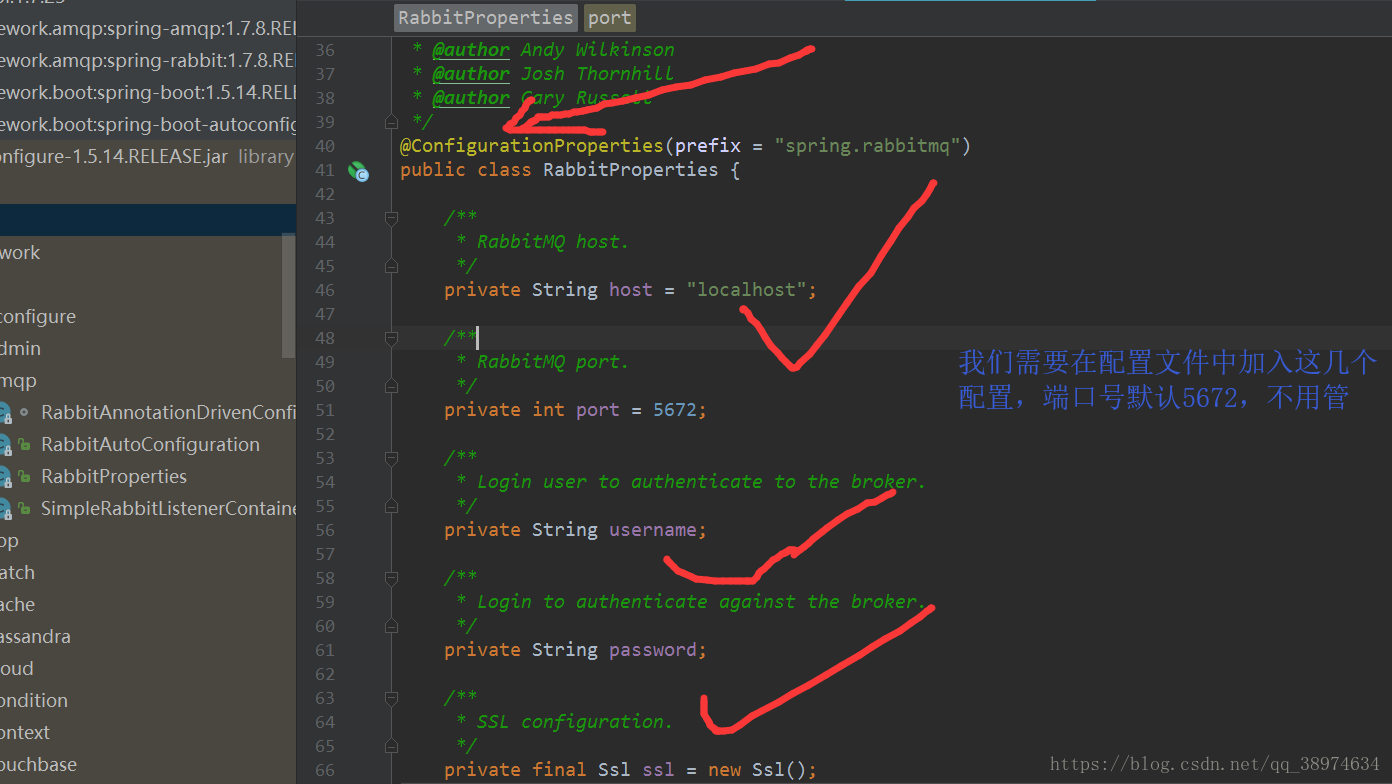
Task: Click the fold end marker at line 50
Action: click(x=391, y=386)
